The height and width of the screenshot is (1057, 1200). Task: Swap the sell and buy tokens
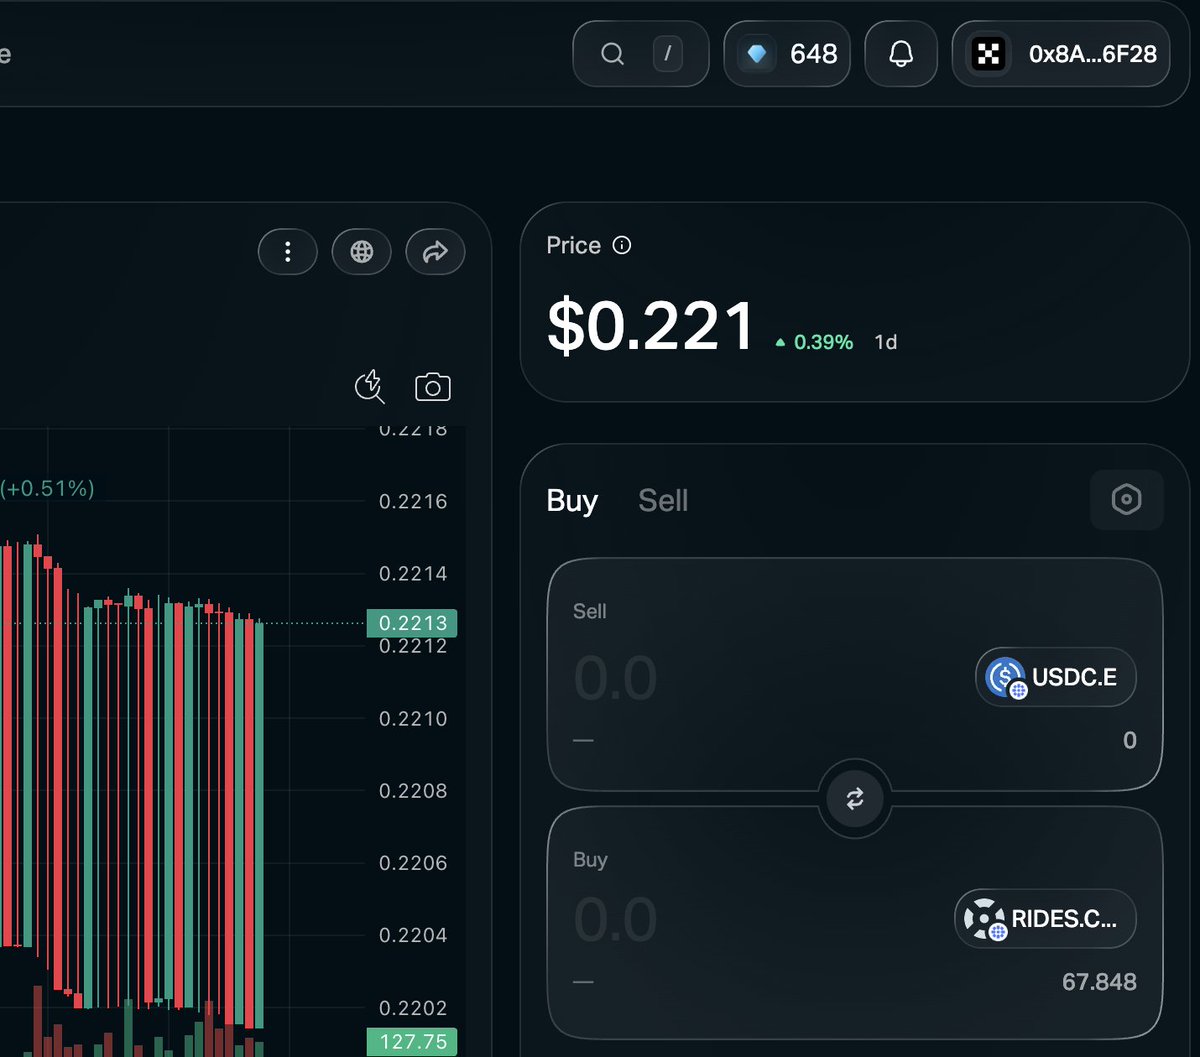855,798
